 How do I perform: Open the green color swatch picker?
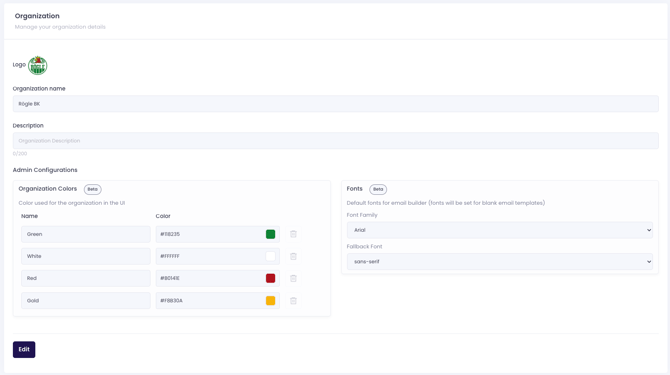click(270, 234)
